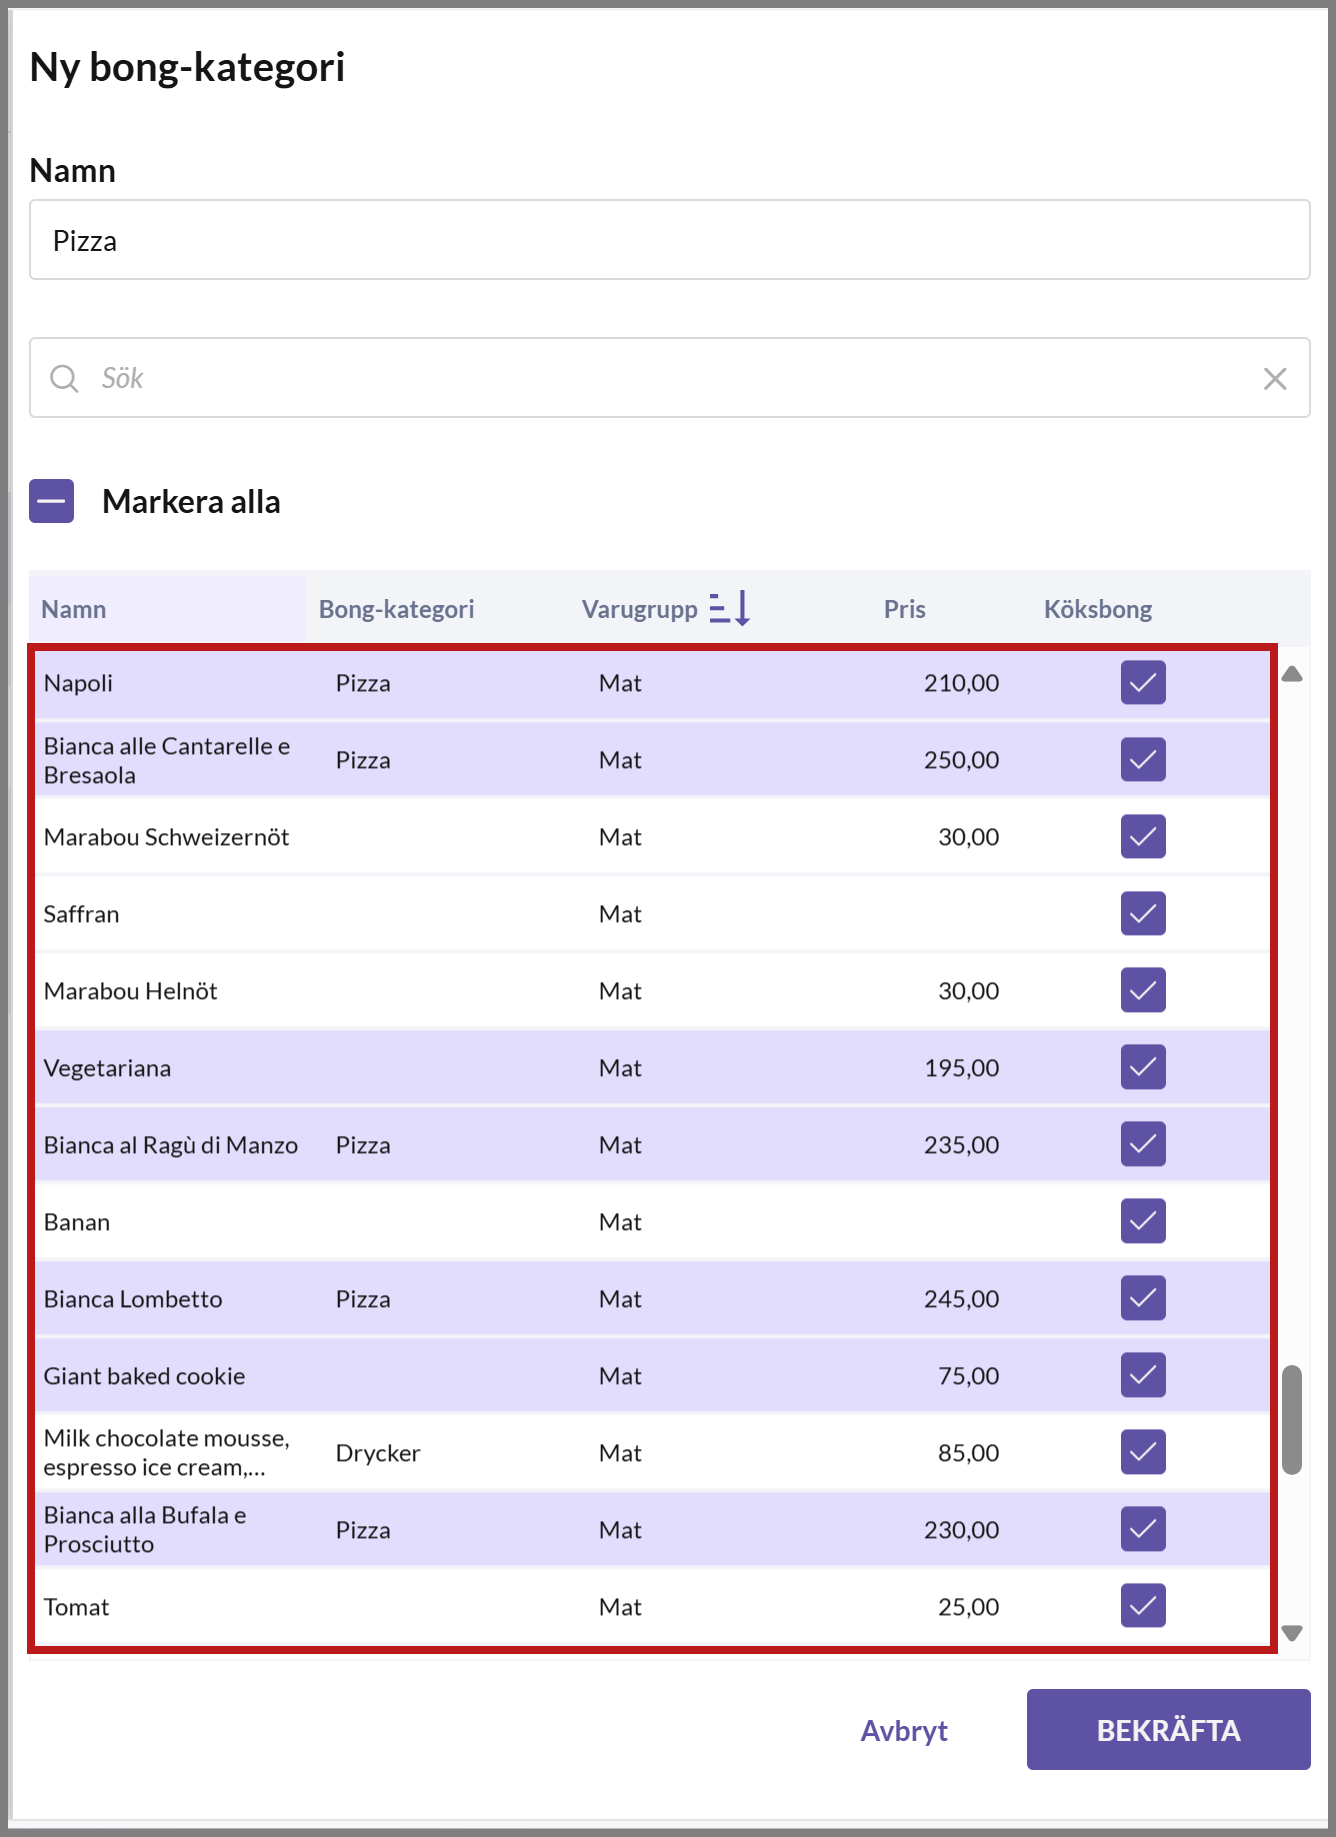Click the Namn input field containing Pizza
This screenshot has height=1837, width=1336.
[x=670, y=240]
